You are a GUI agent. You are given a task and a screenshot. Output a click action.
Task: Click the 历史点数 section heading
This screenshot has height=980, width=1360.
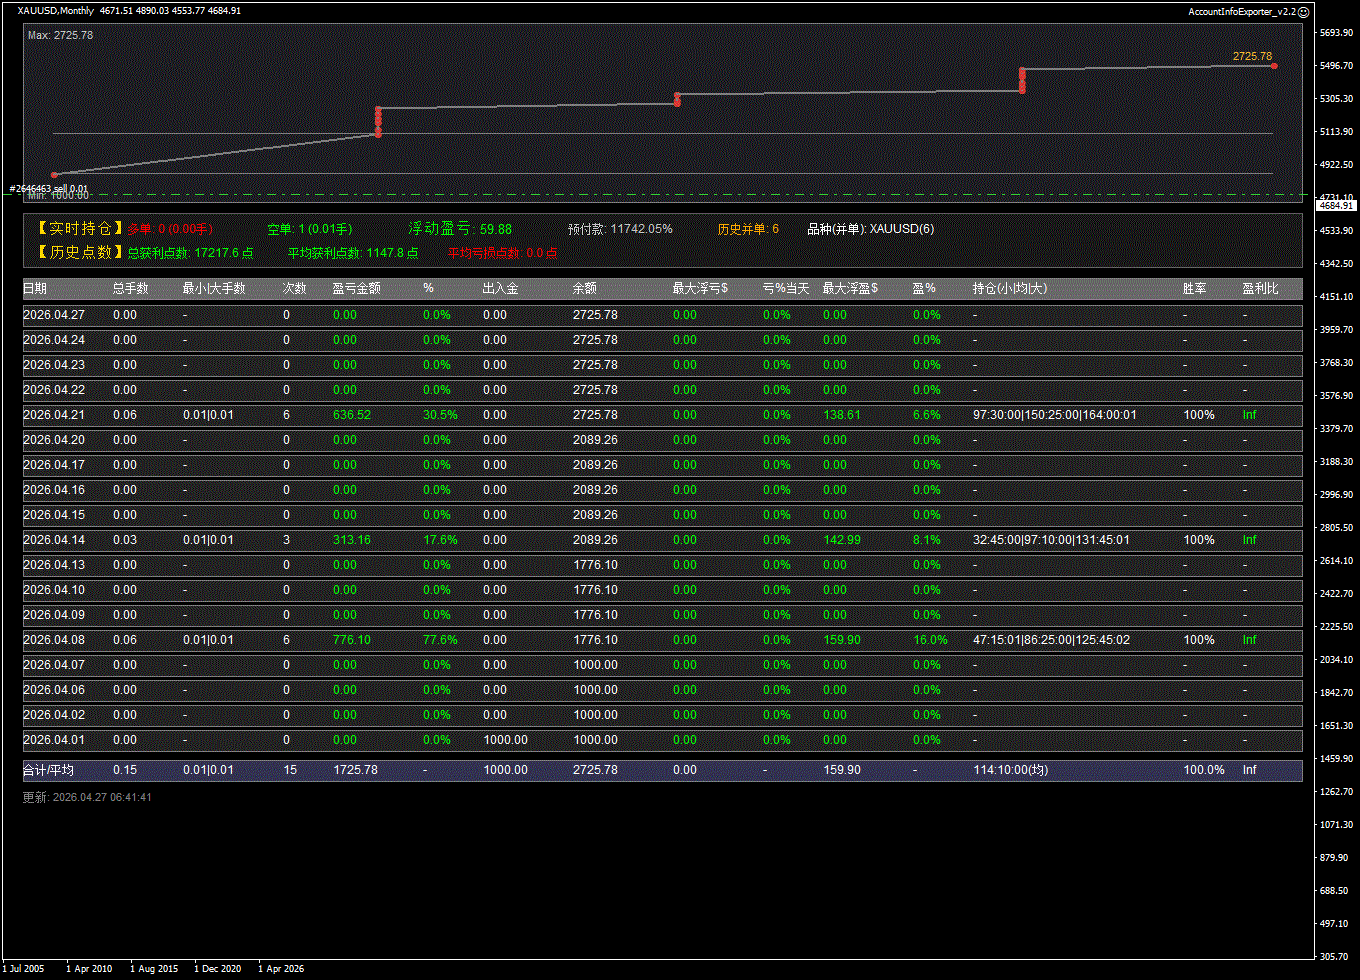click(75, 253)
